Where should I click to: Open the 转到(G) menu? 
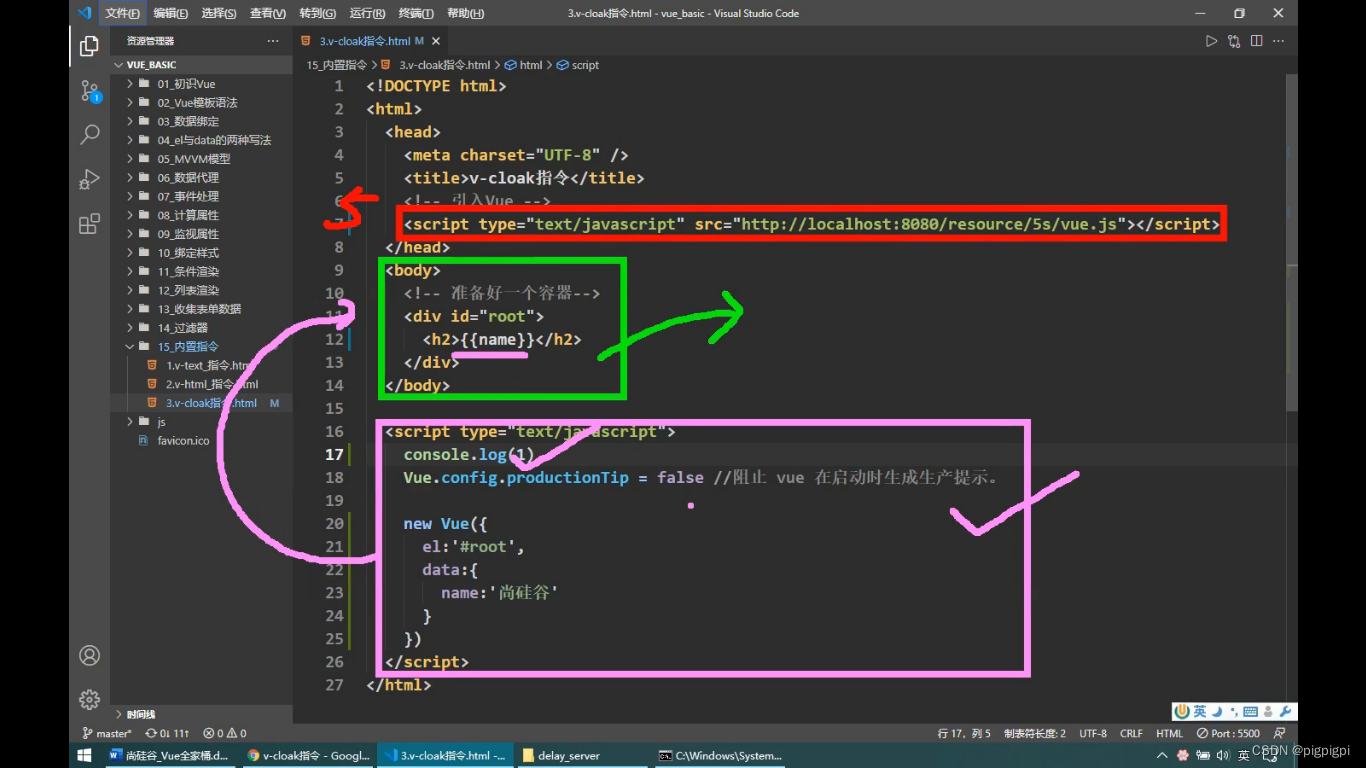coord(317,13)
